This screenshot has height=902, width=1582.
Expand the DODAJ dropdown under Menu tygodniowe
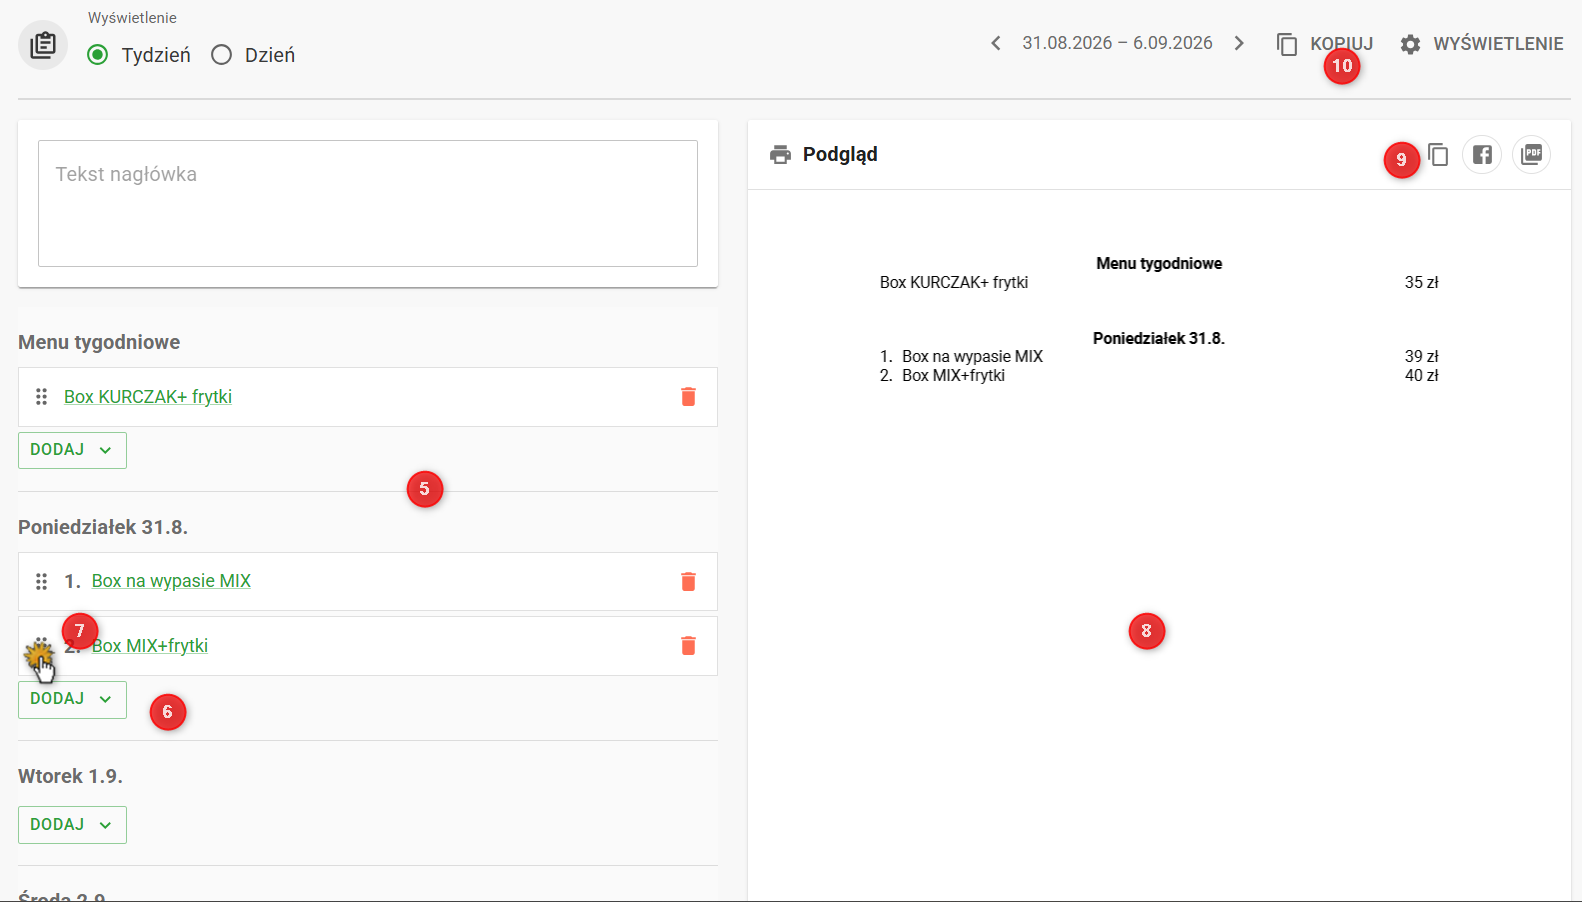point(72,450)
